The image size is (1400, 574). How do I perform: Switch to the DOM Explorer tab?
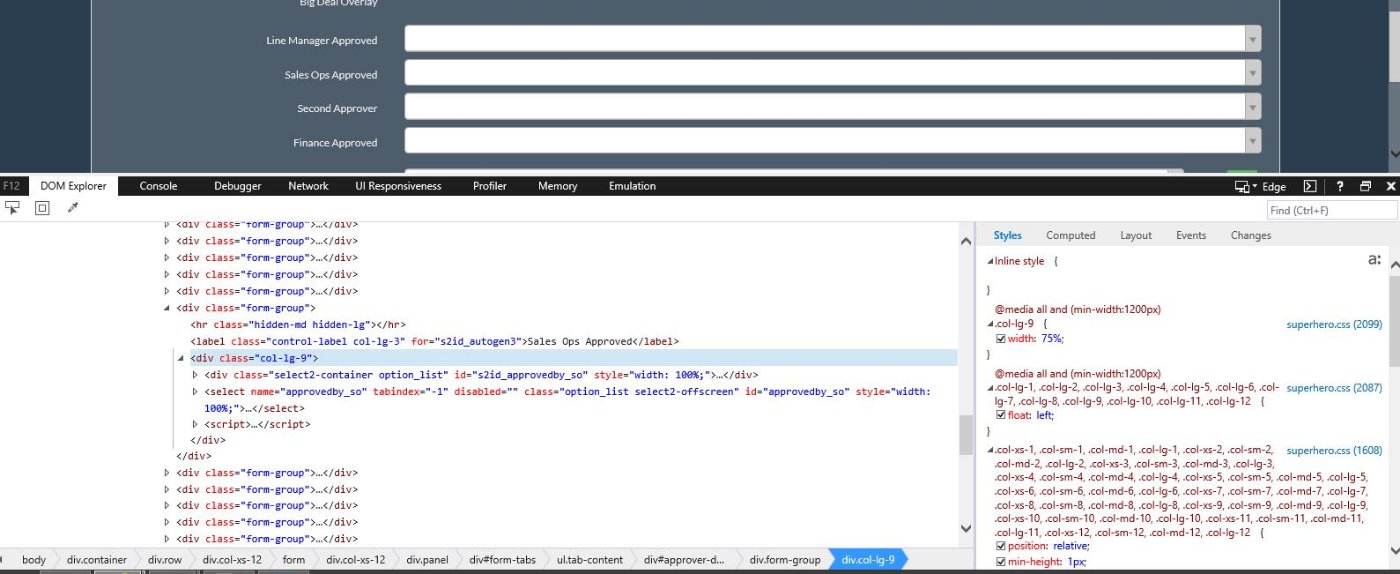coord(73,186)
